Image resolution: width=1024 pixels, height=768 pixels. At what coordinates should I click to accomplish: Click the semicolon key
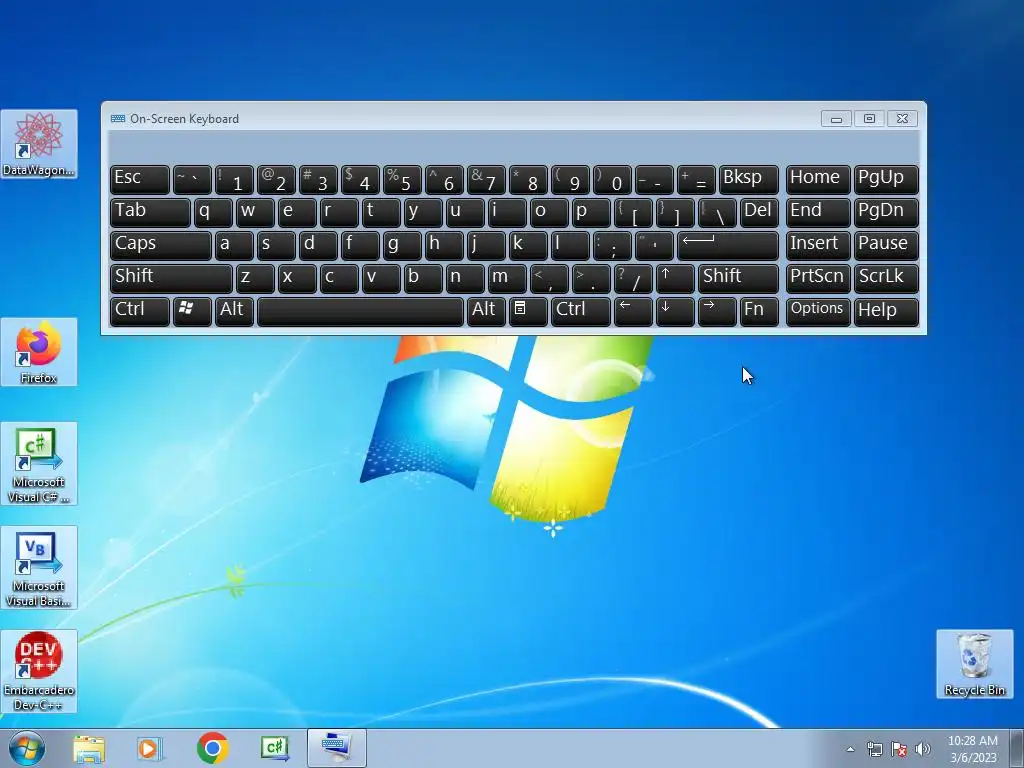coord(612,246)
